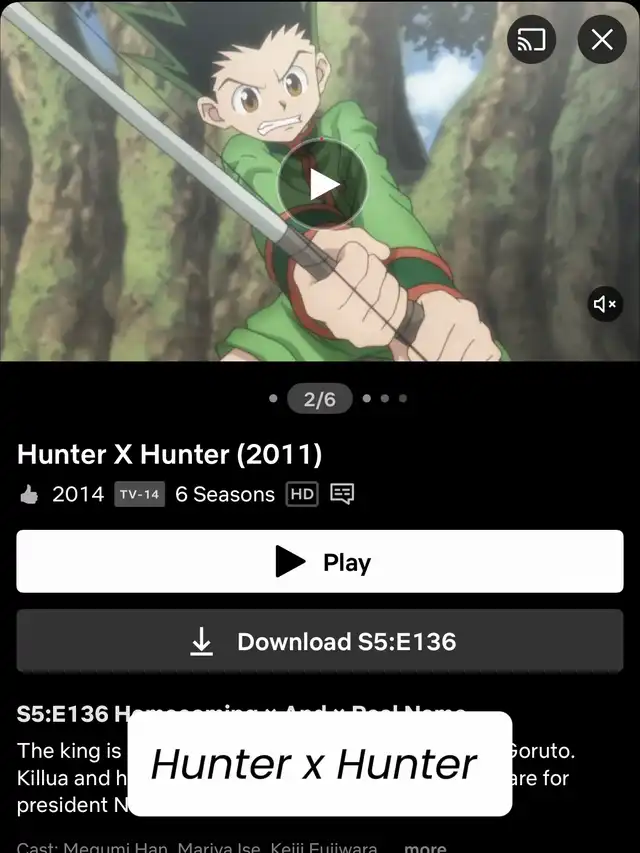Image resolution: width=640 pixels, height=853 pixels.
Task: Click Download S5:E136 button
Action: 320,641
